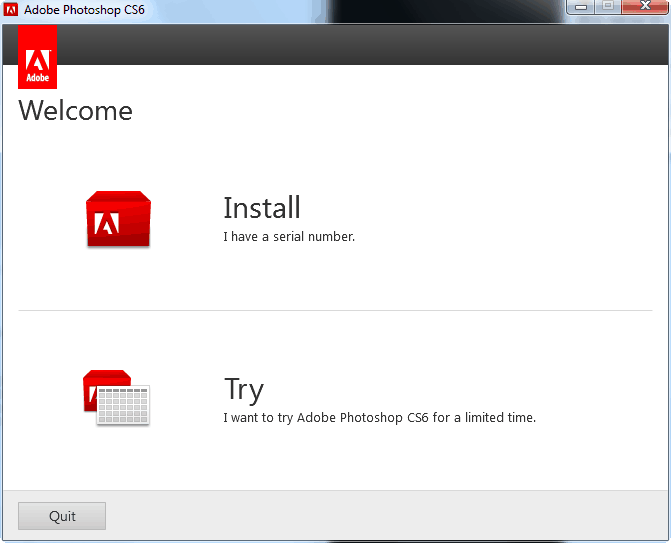Select the Try heading
The height and width of the screenshot is (543, 671).
244,389
